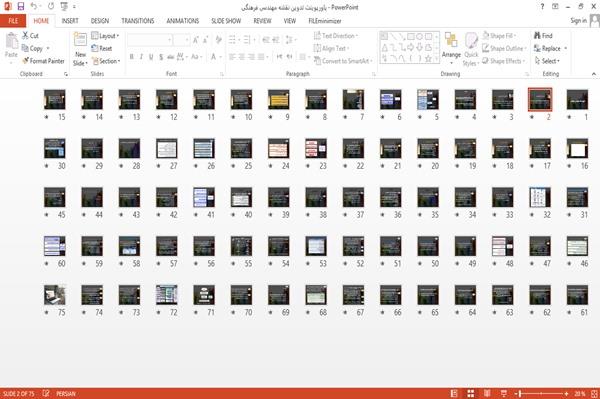The image size is (600, 399).
Task: Toggle text Shadow formatting
Action: point(161,57)
